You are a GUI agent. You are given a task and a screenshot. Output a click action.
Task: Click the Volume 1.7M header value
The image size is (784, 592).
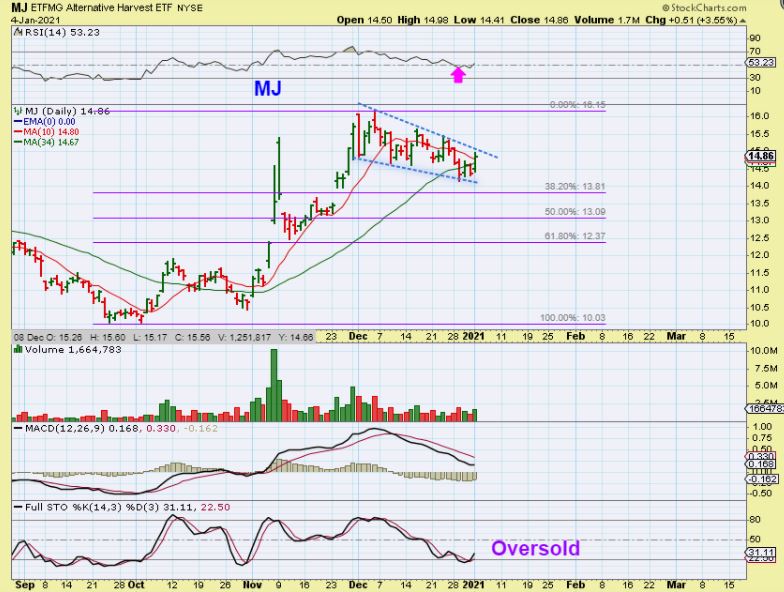[x=607, y=20]
